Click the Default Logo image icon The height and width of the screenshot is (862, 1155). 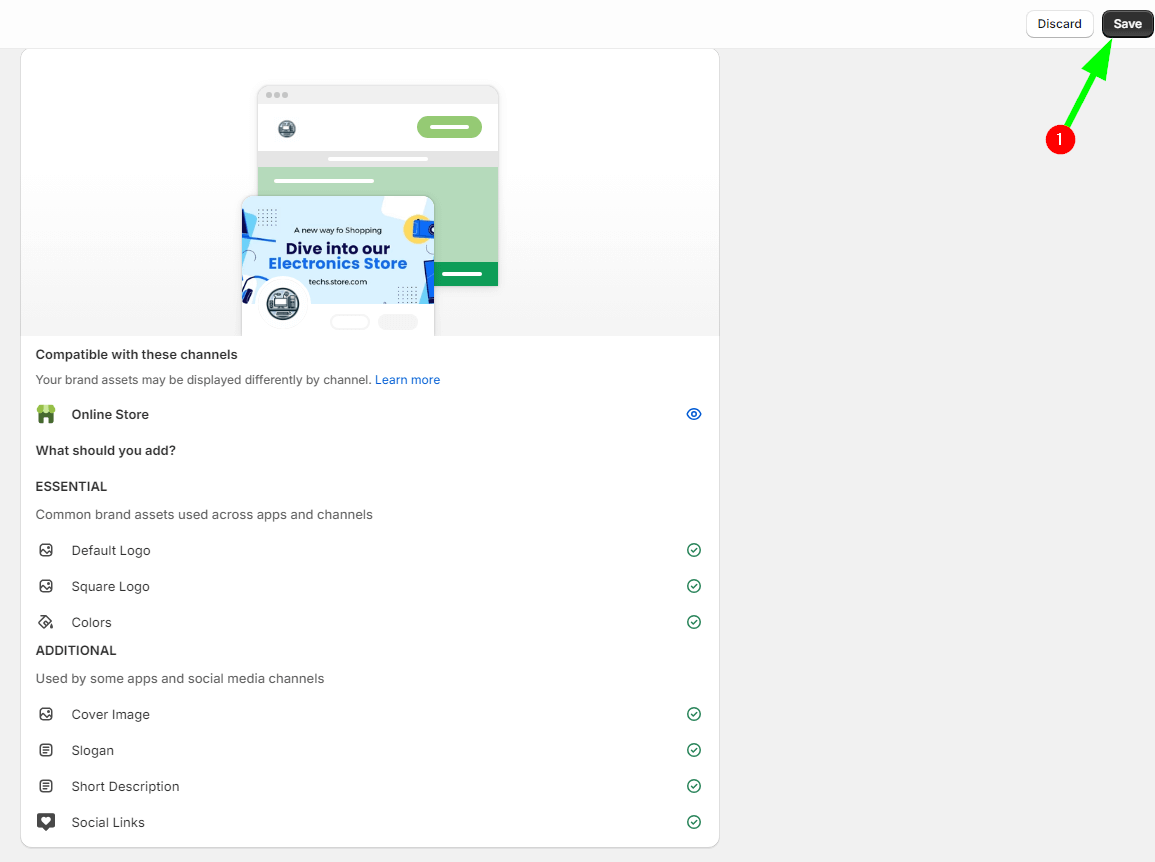46,550
